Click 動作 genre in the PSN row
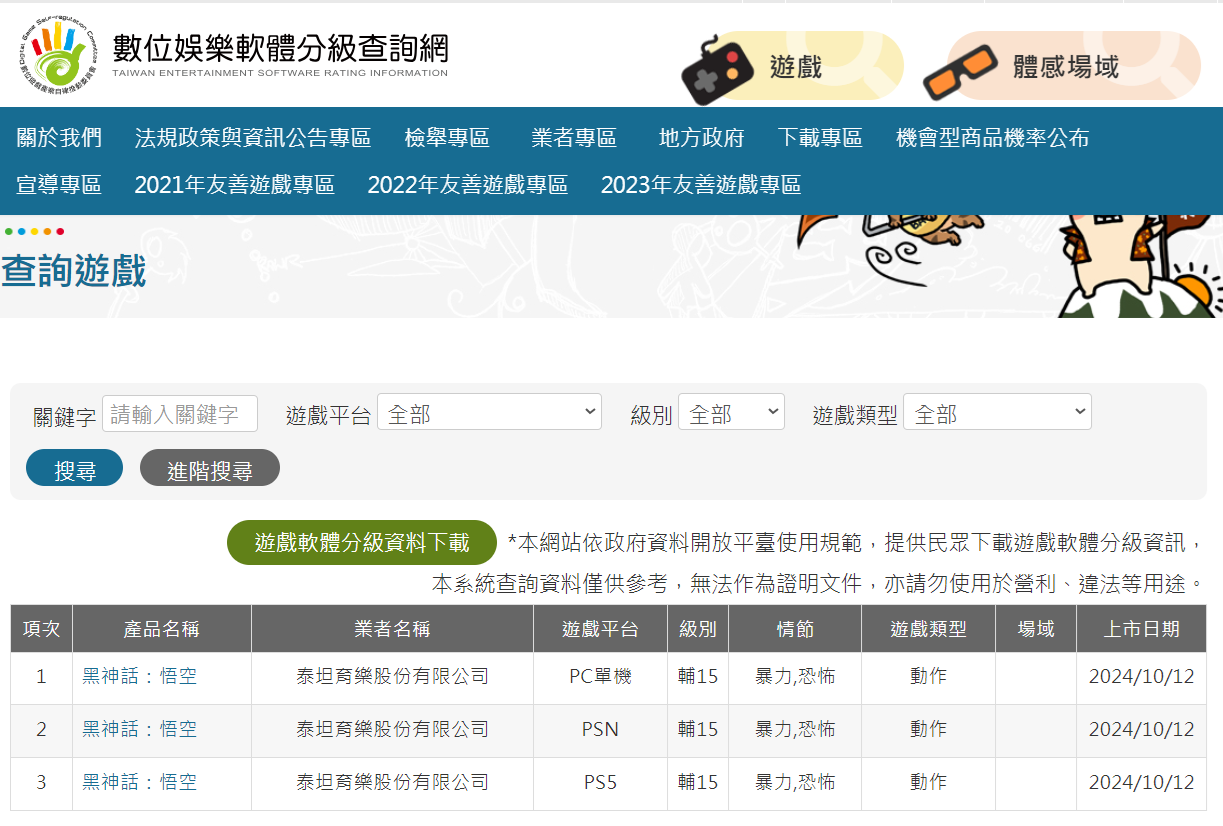The image size is (1223, 826). [x=929, y=730]
